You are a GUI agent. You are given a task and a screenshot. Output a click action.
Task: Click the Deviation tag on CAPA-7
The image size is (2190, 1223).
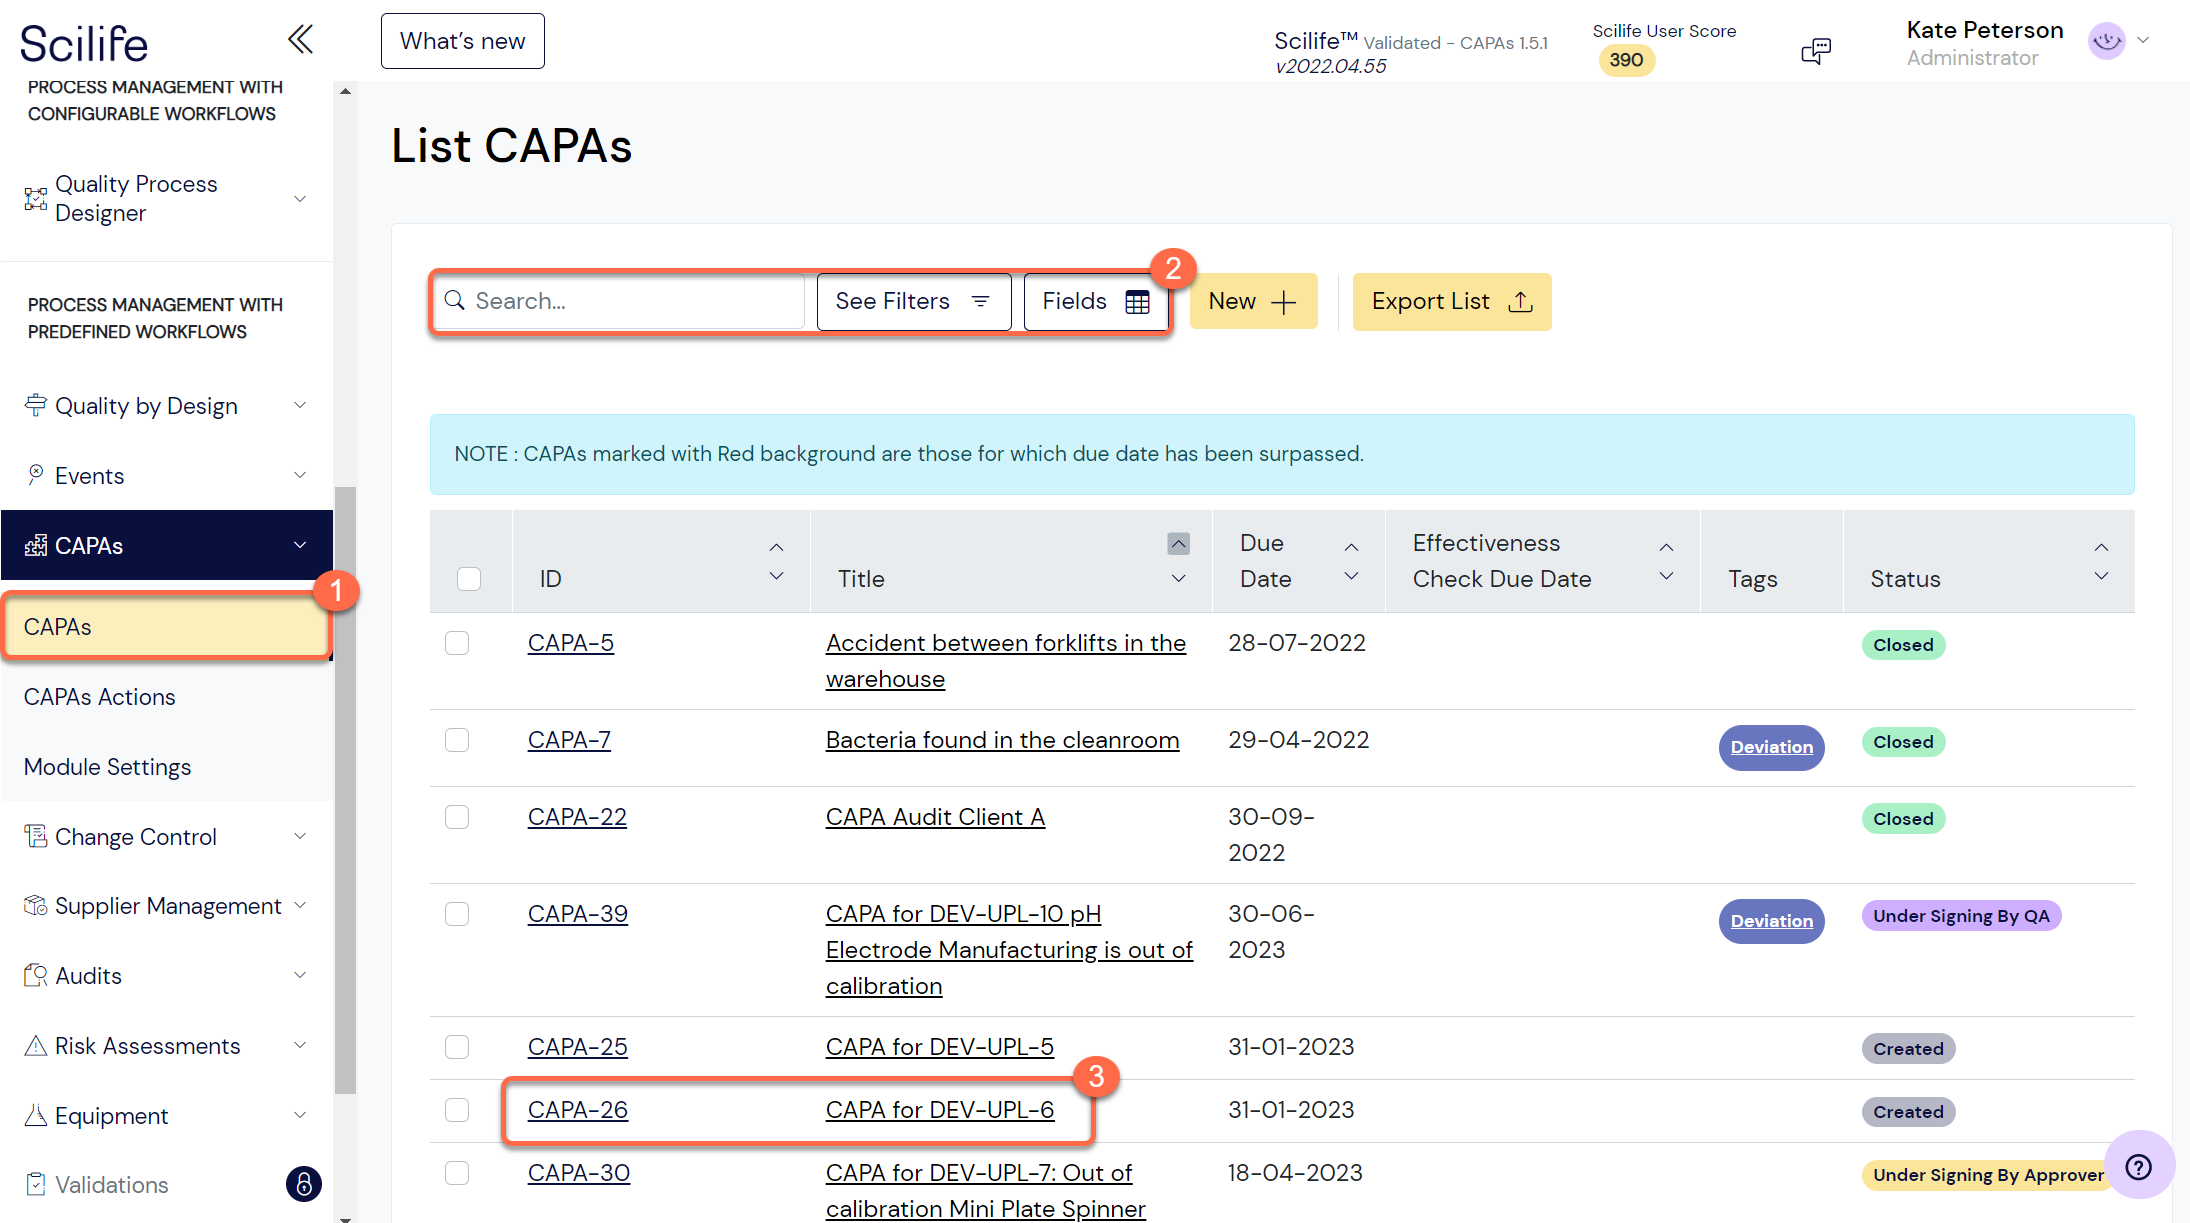tap(1771, 747)
